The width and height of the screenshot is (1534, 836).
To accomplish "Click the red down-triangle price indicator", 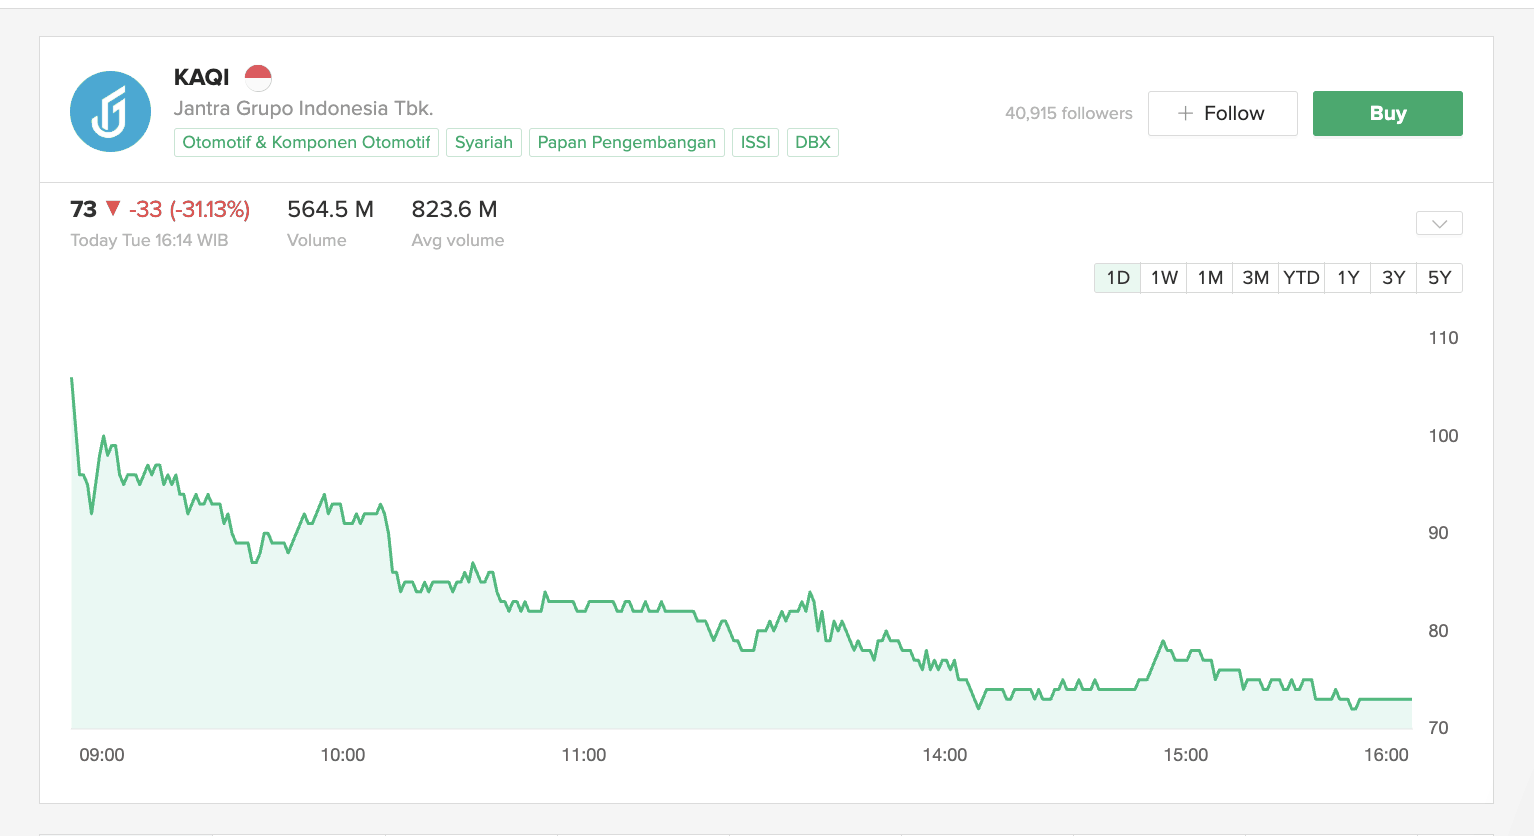I will coord(113,208).
